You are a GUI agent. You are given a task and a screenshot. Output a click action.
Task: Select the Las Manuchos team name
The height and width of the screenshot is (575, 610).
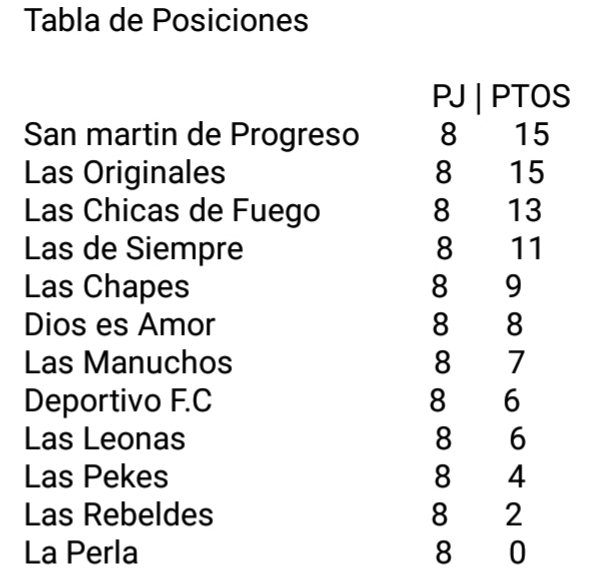click(x=128, y=362)
